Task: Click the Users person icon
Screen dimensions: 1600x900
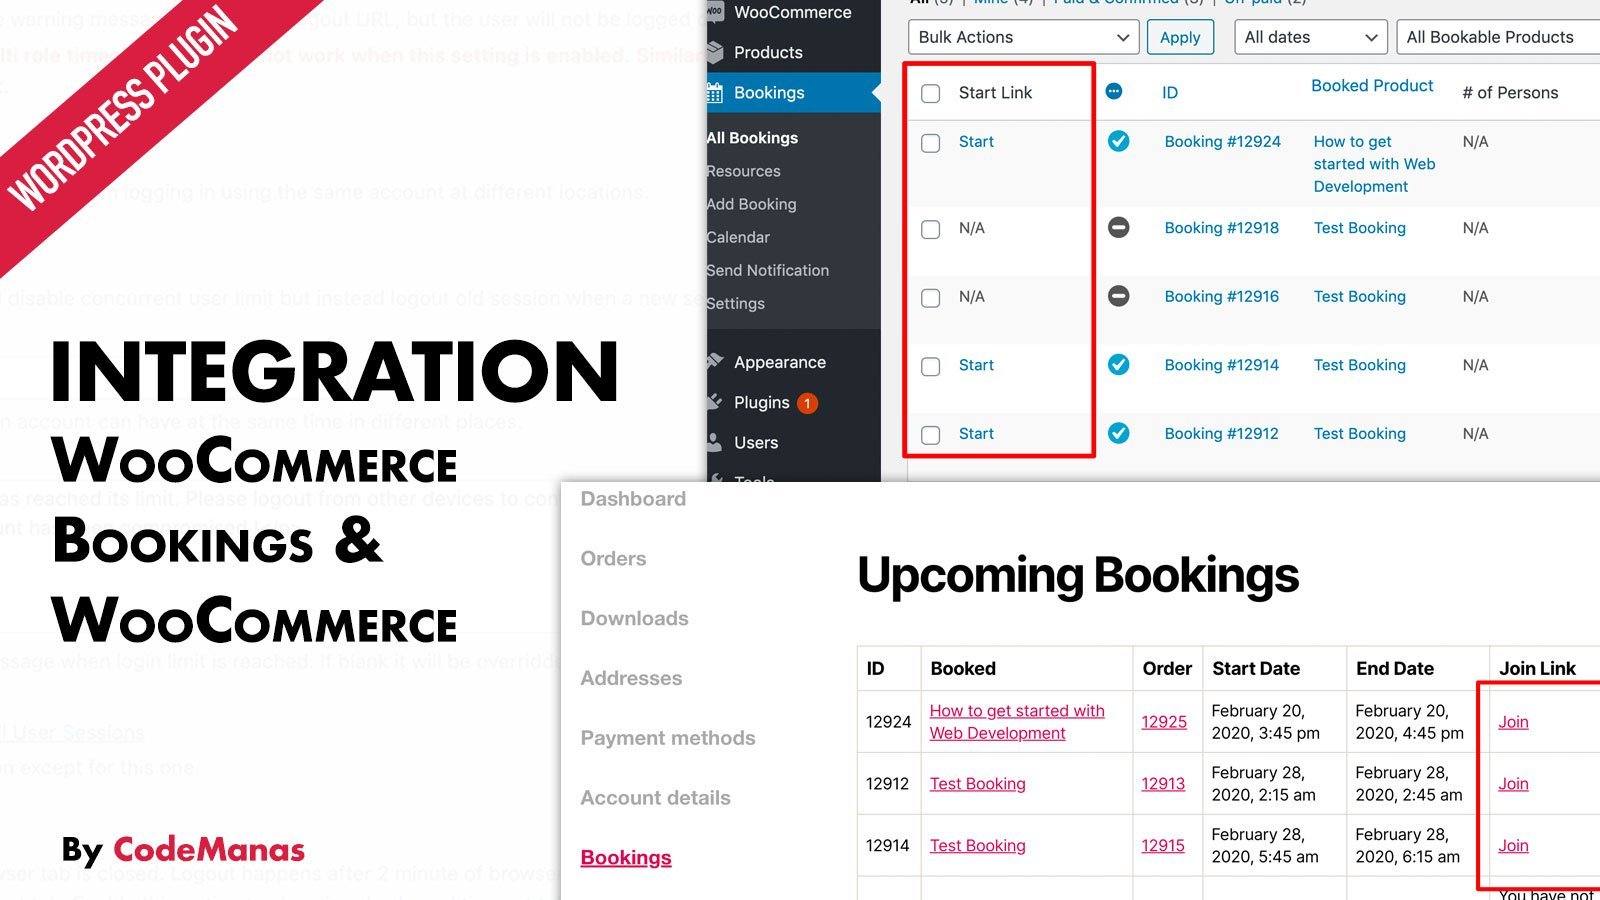Action: pyautogui.click(x=714, y=442)
